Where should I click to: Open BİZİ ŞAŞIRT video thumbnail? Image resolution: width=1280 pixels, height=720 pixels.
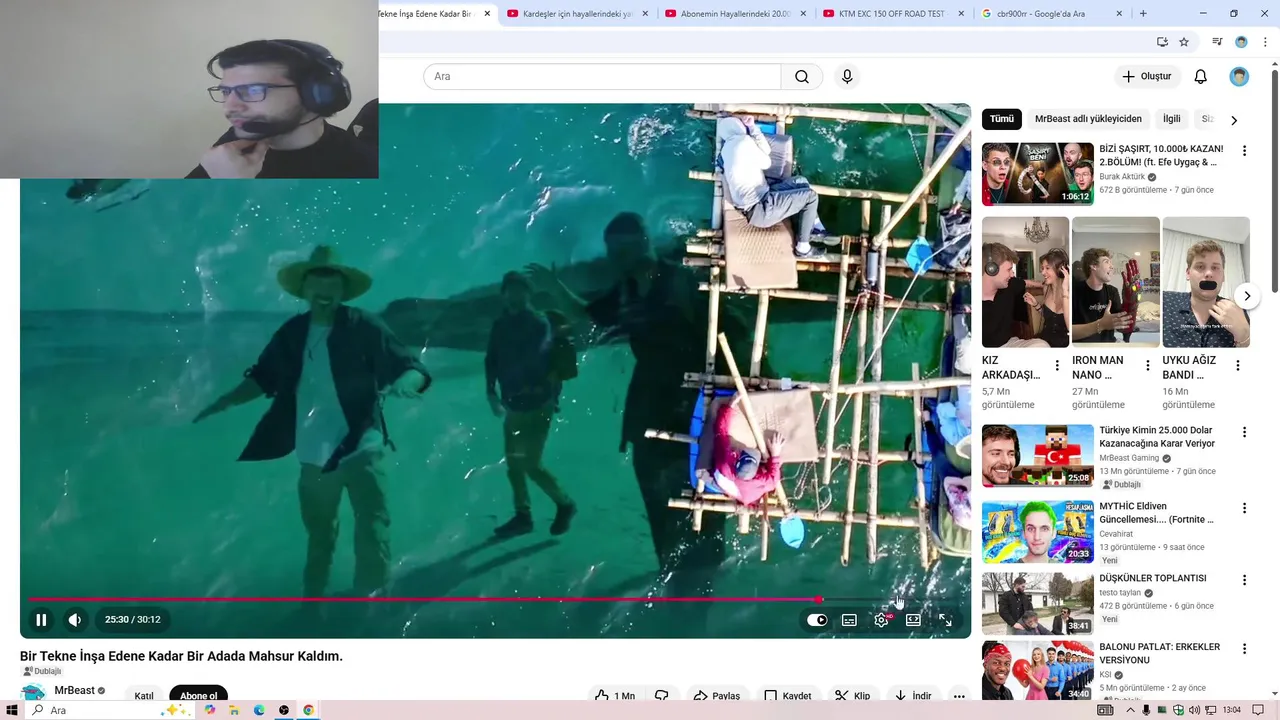pyautogui.click(x=1037, y=174)
